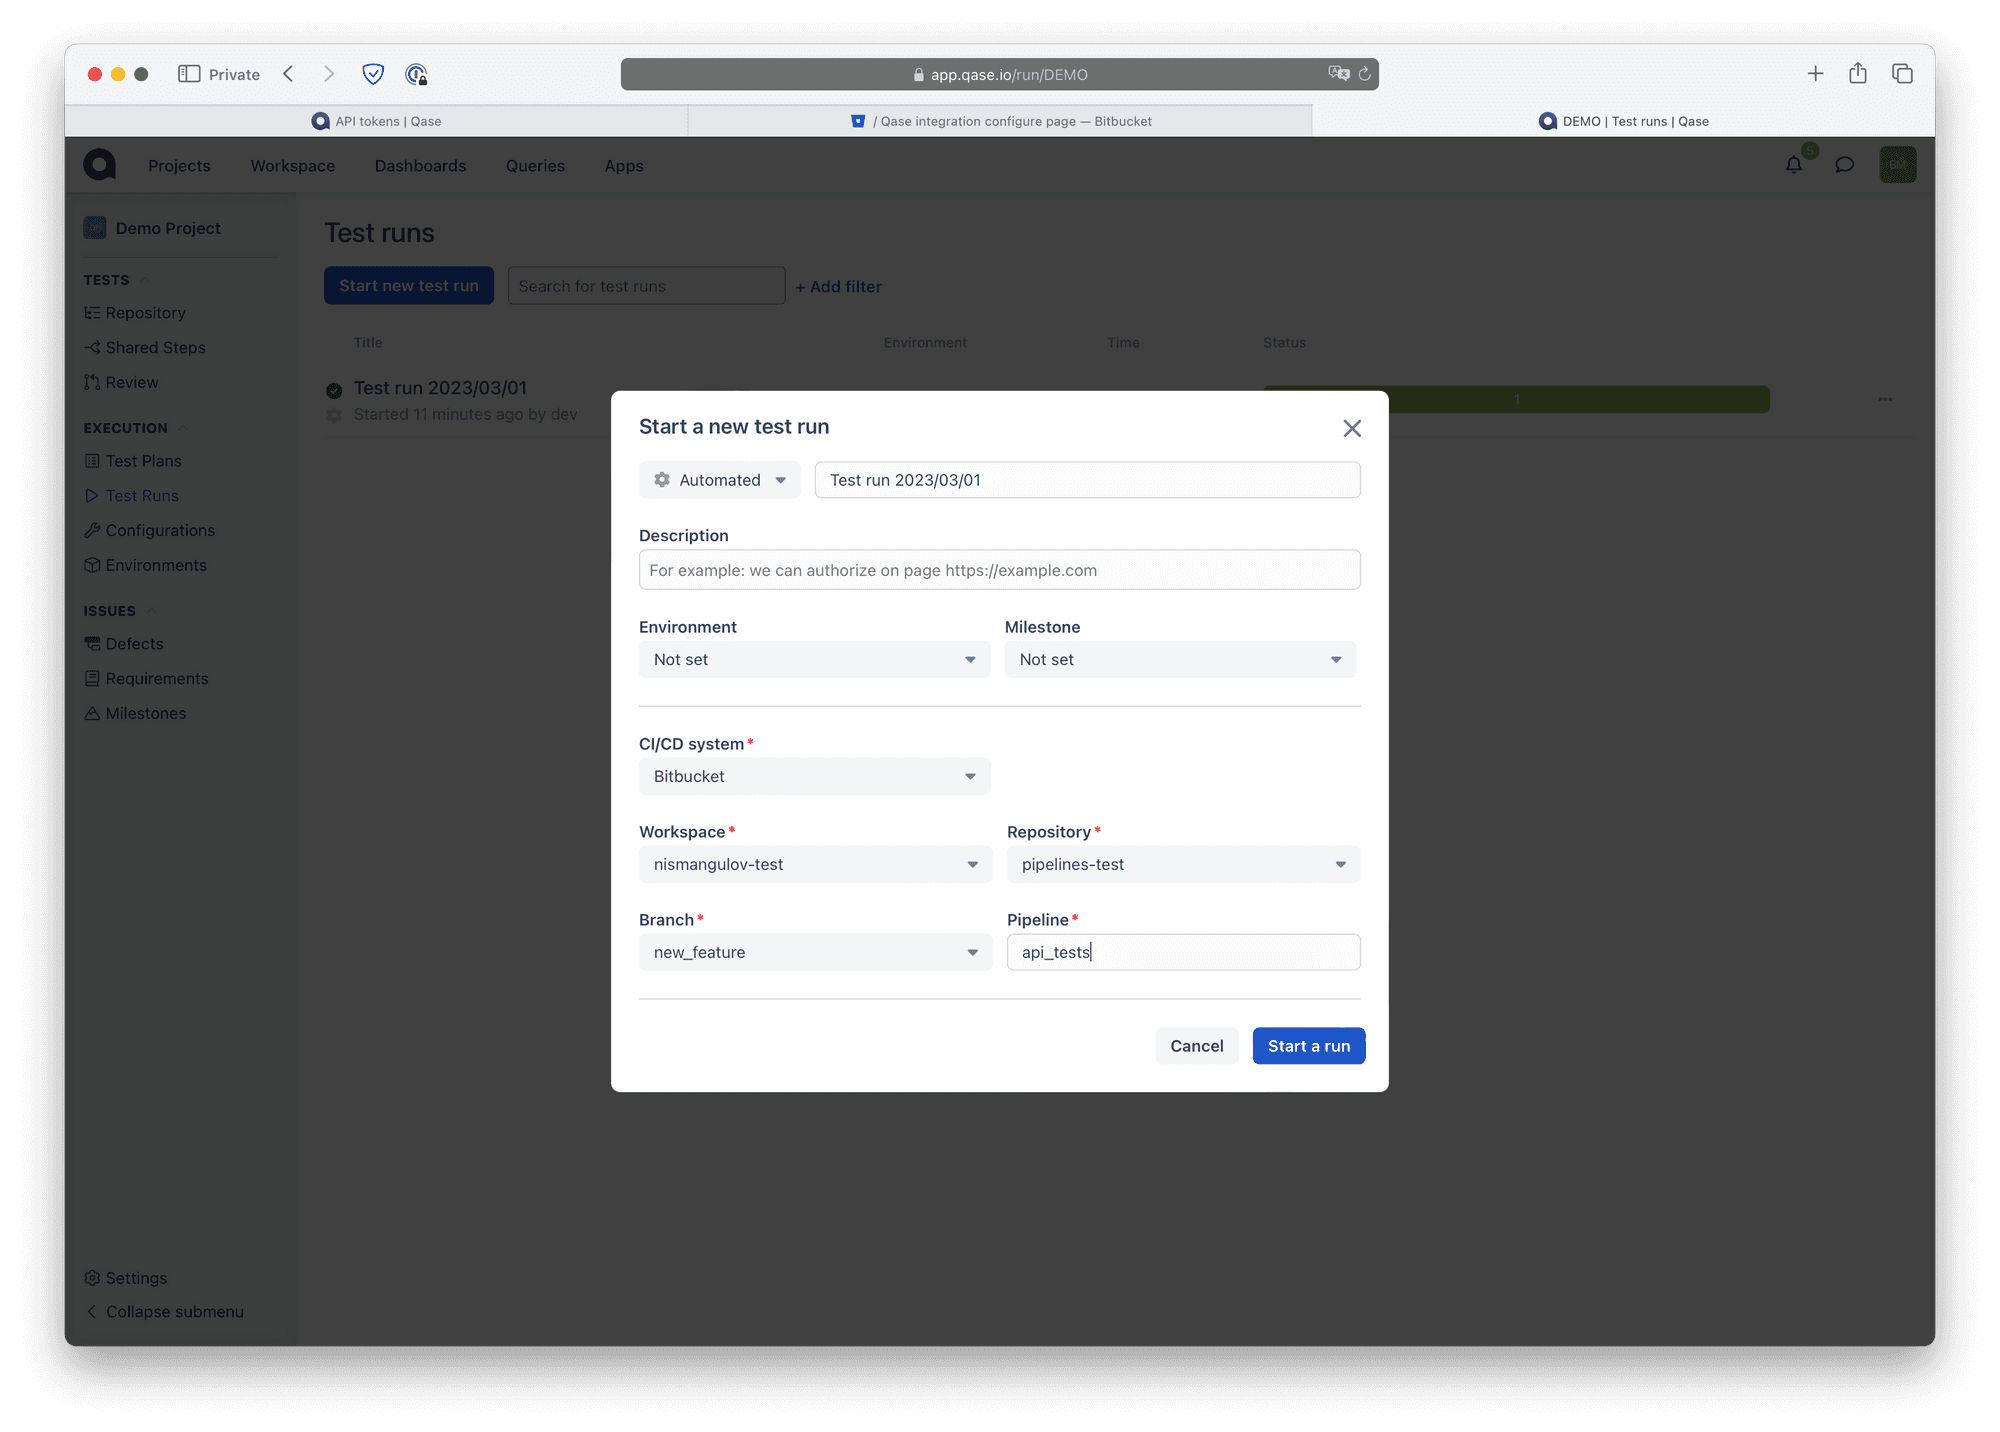Click the Bitbucket favicon on the middle tab
Viewport: 2000px width, 1432px height.
click(x=858, y=121)
